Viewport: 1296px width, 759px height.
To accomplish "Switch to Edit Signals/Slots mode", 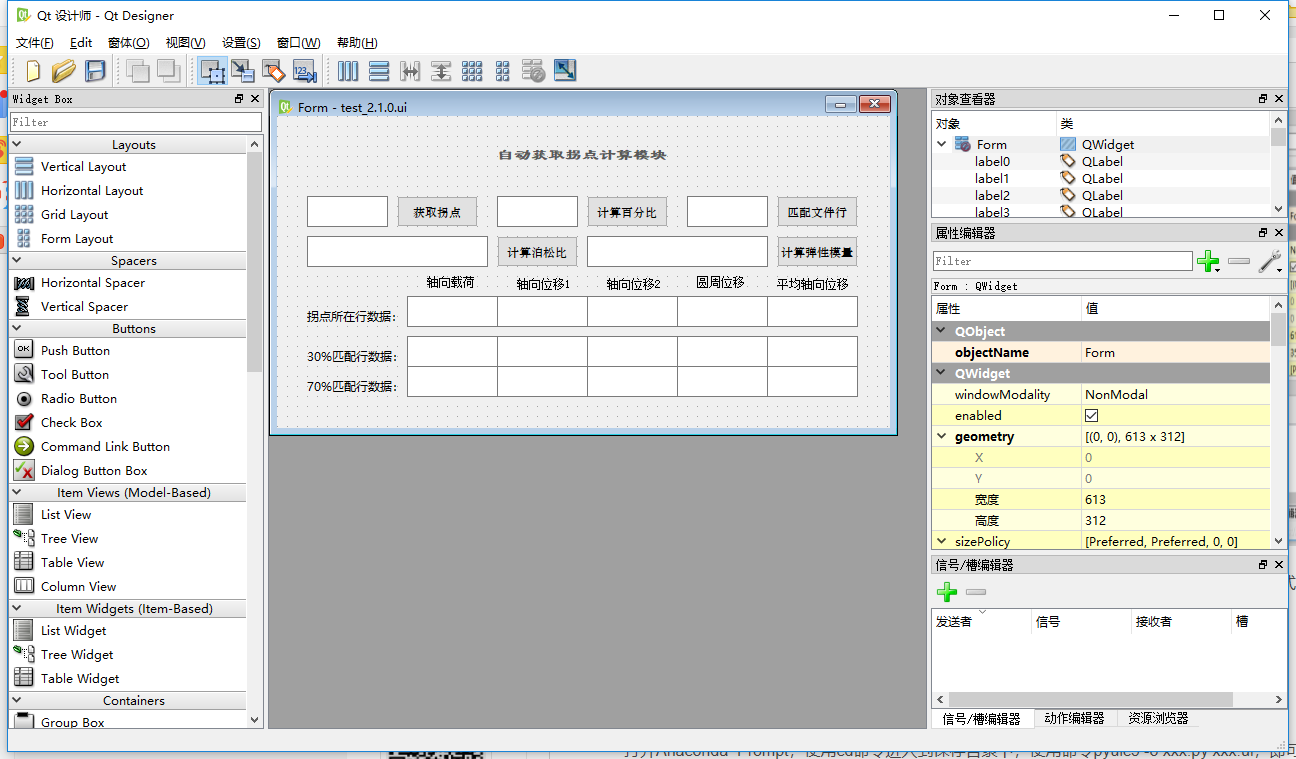I will [x=242, y=71].
